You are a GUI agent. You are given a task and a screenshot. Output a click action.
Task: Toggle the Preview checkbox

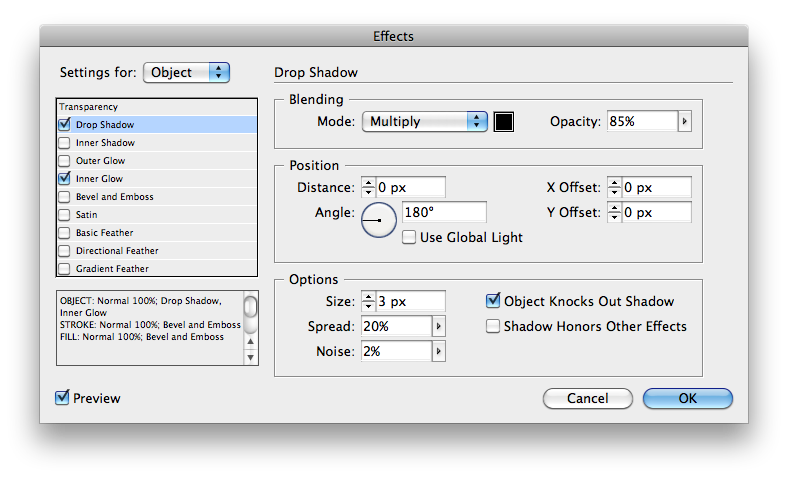coord(62,398)
